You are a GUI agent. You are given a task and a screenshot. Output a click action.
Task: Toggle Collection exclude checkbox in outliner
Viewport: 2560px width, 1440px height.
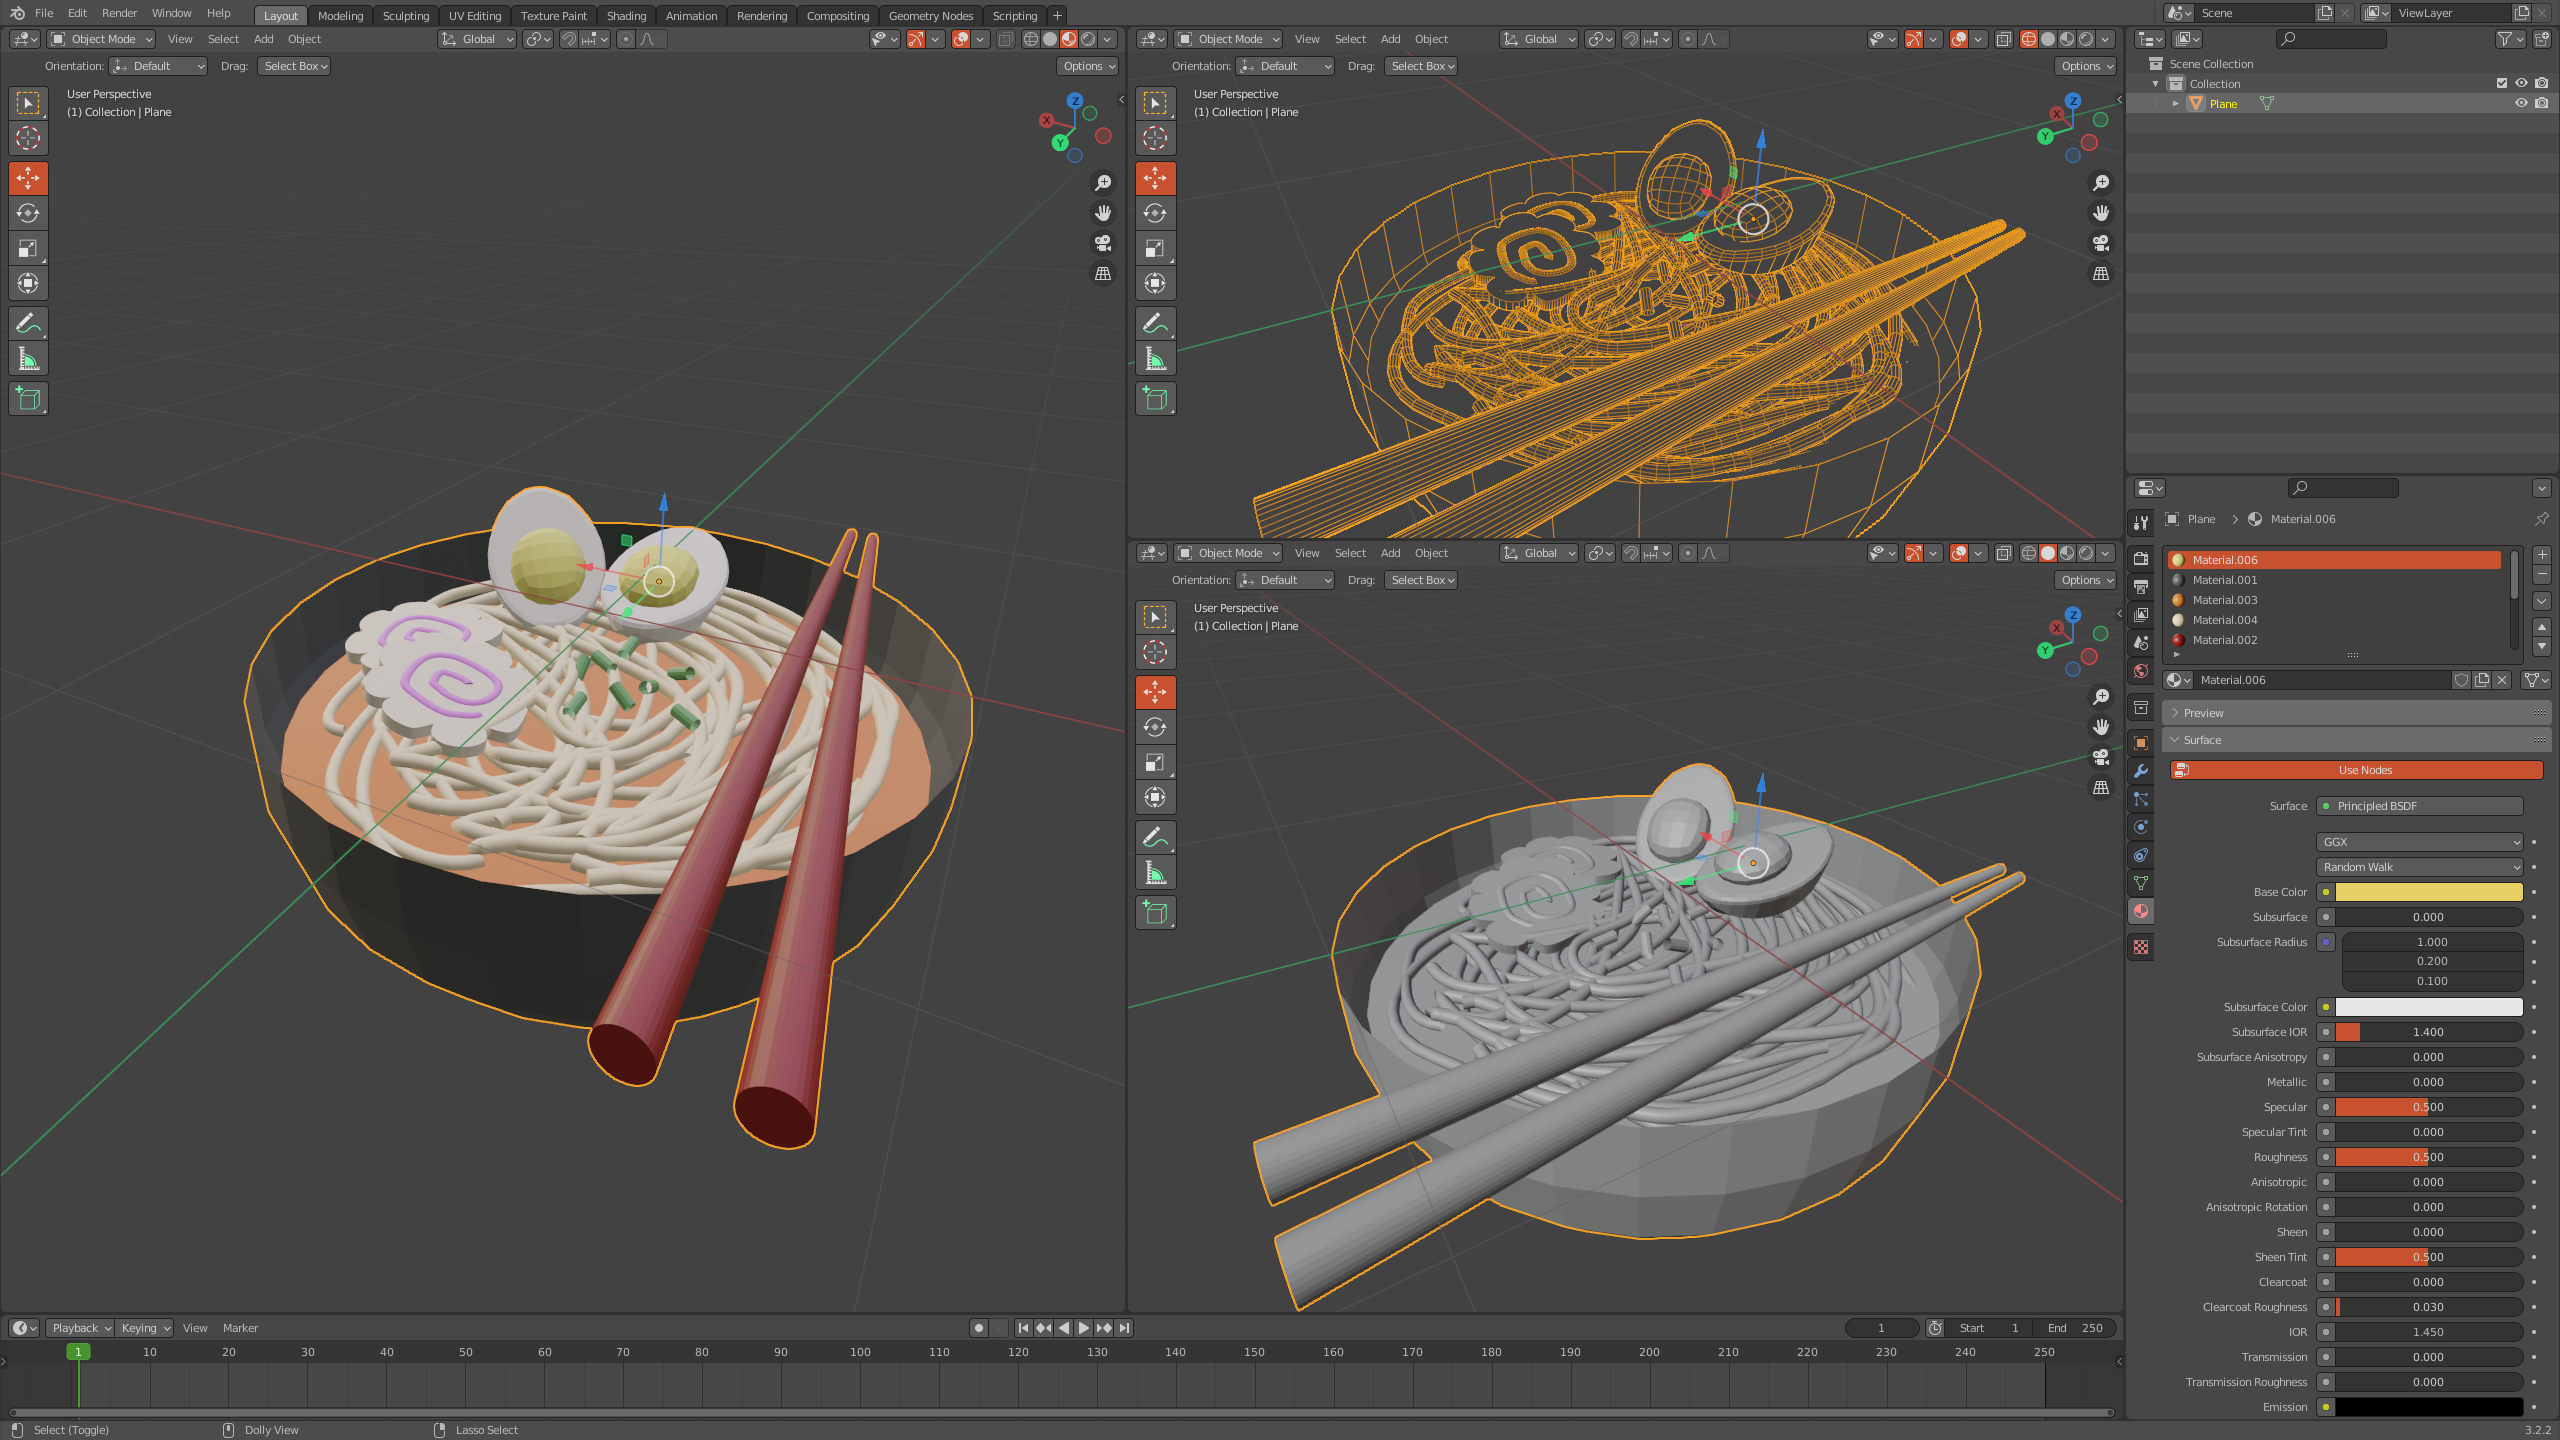click(2502, 83)
